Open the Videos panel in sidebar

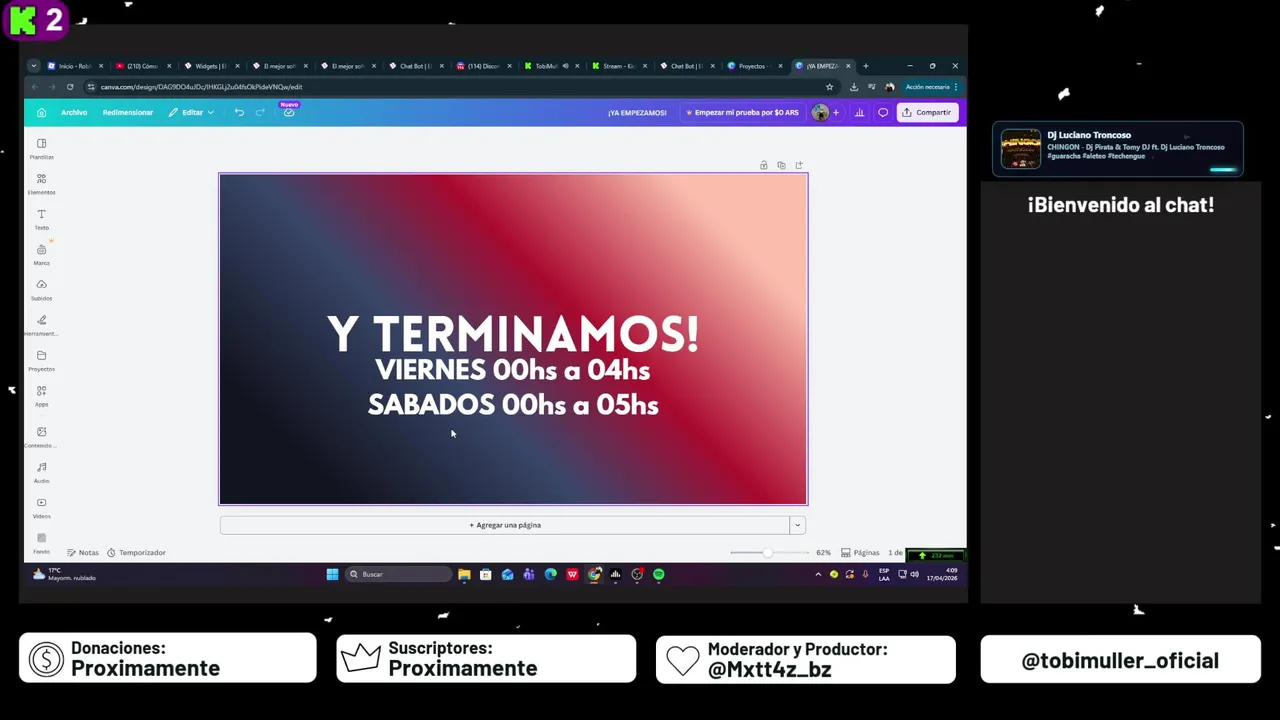tap(41, 508)
